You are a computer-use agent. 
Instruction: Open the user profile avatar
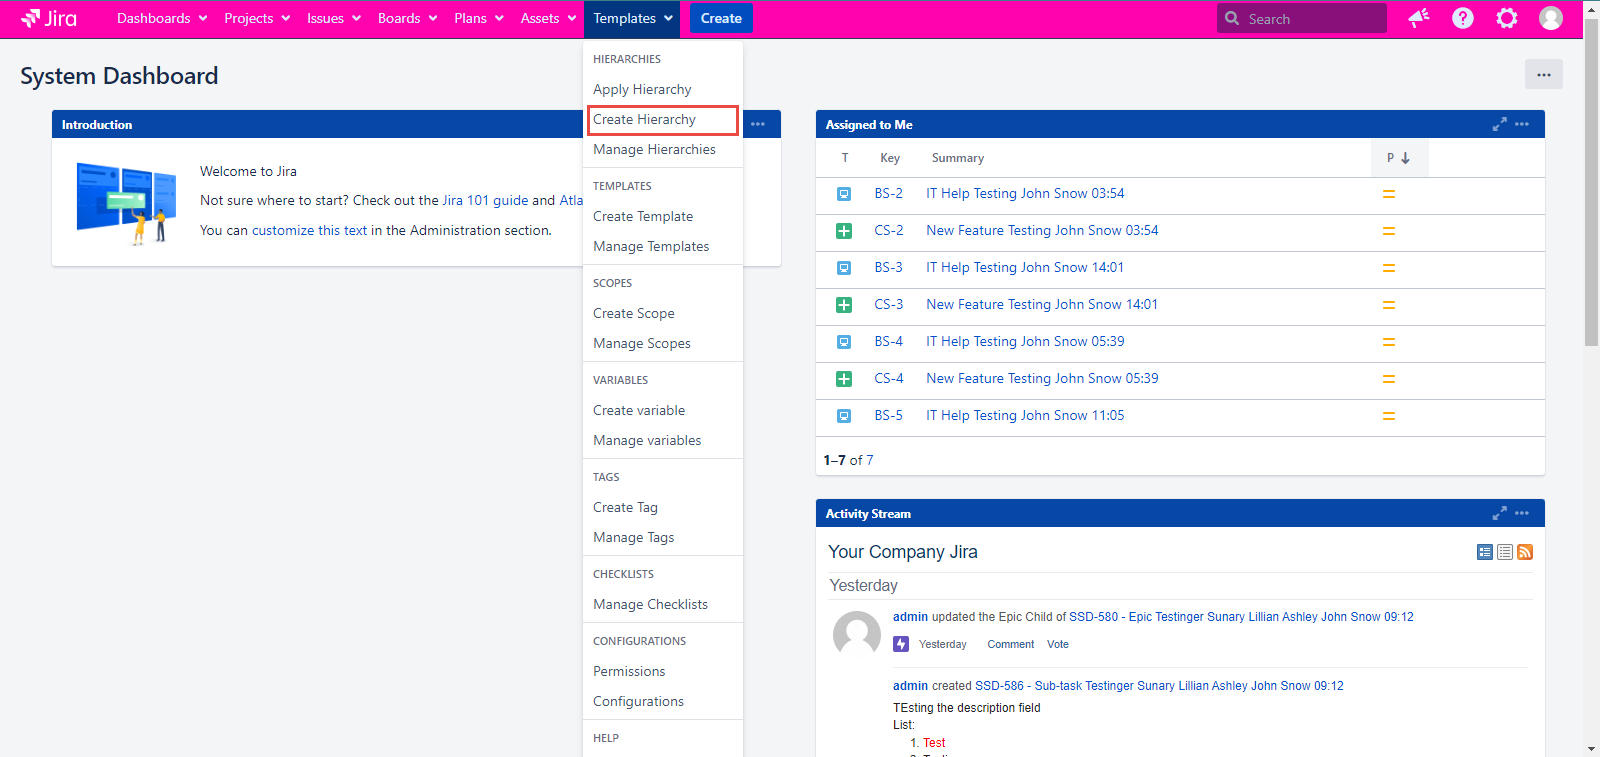[1550, 18]
